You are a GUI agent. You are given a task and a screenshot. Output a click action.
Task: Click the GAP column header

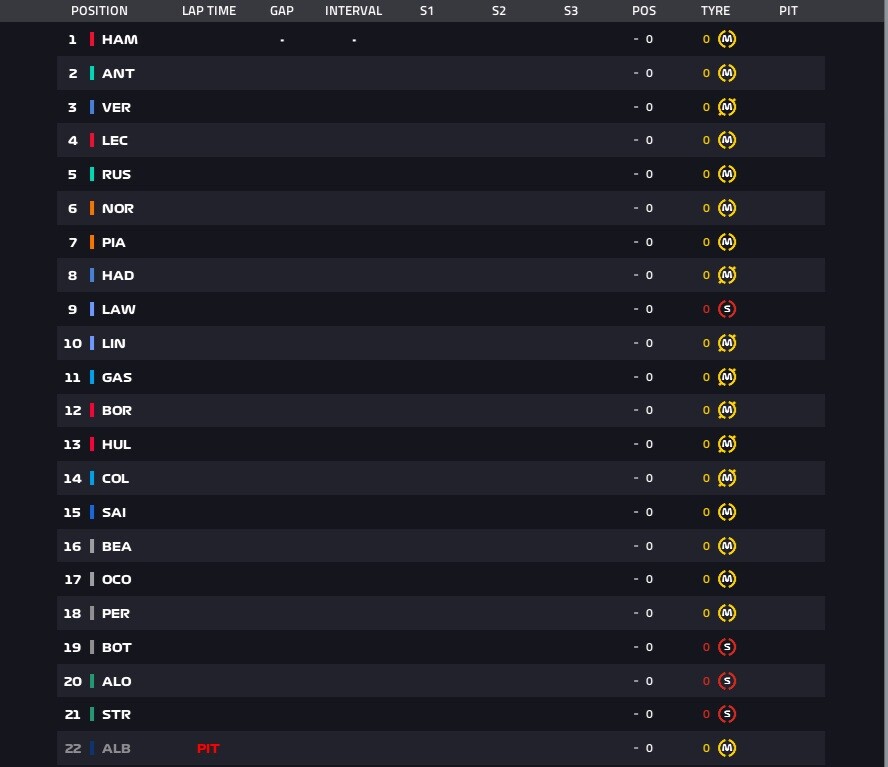pyautogui.click(x=281, y=11)
